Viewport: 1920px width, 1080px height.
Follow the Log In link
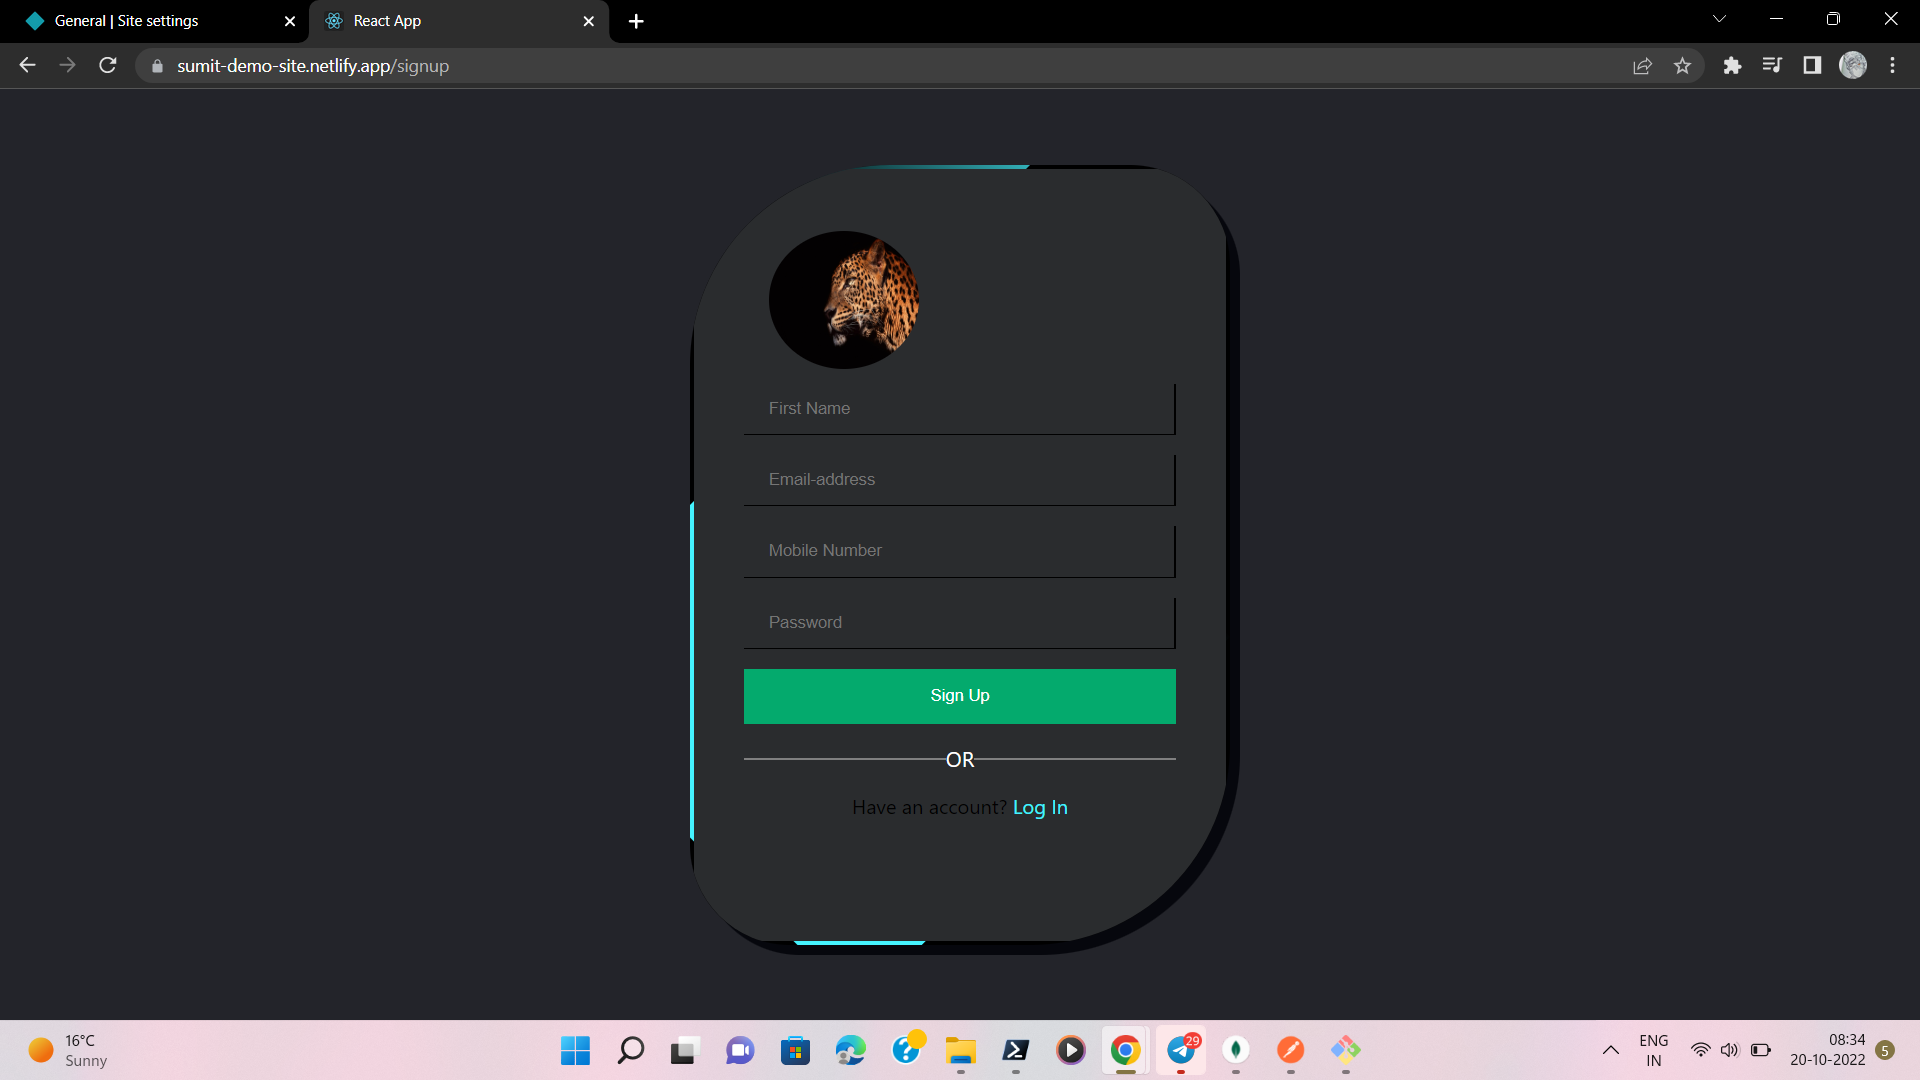tap(1040, 807)
